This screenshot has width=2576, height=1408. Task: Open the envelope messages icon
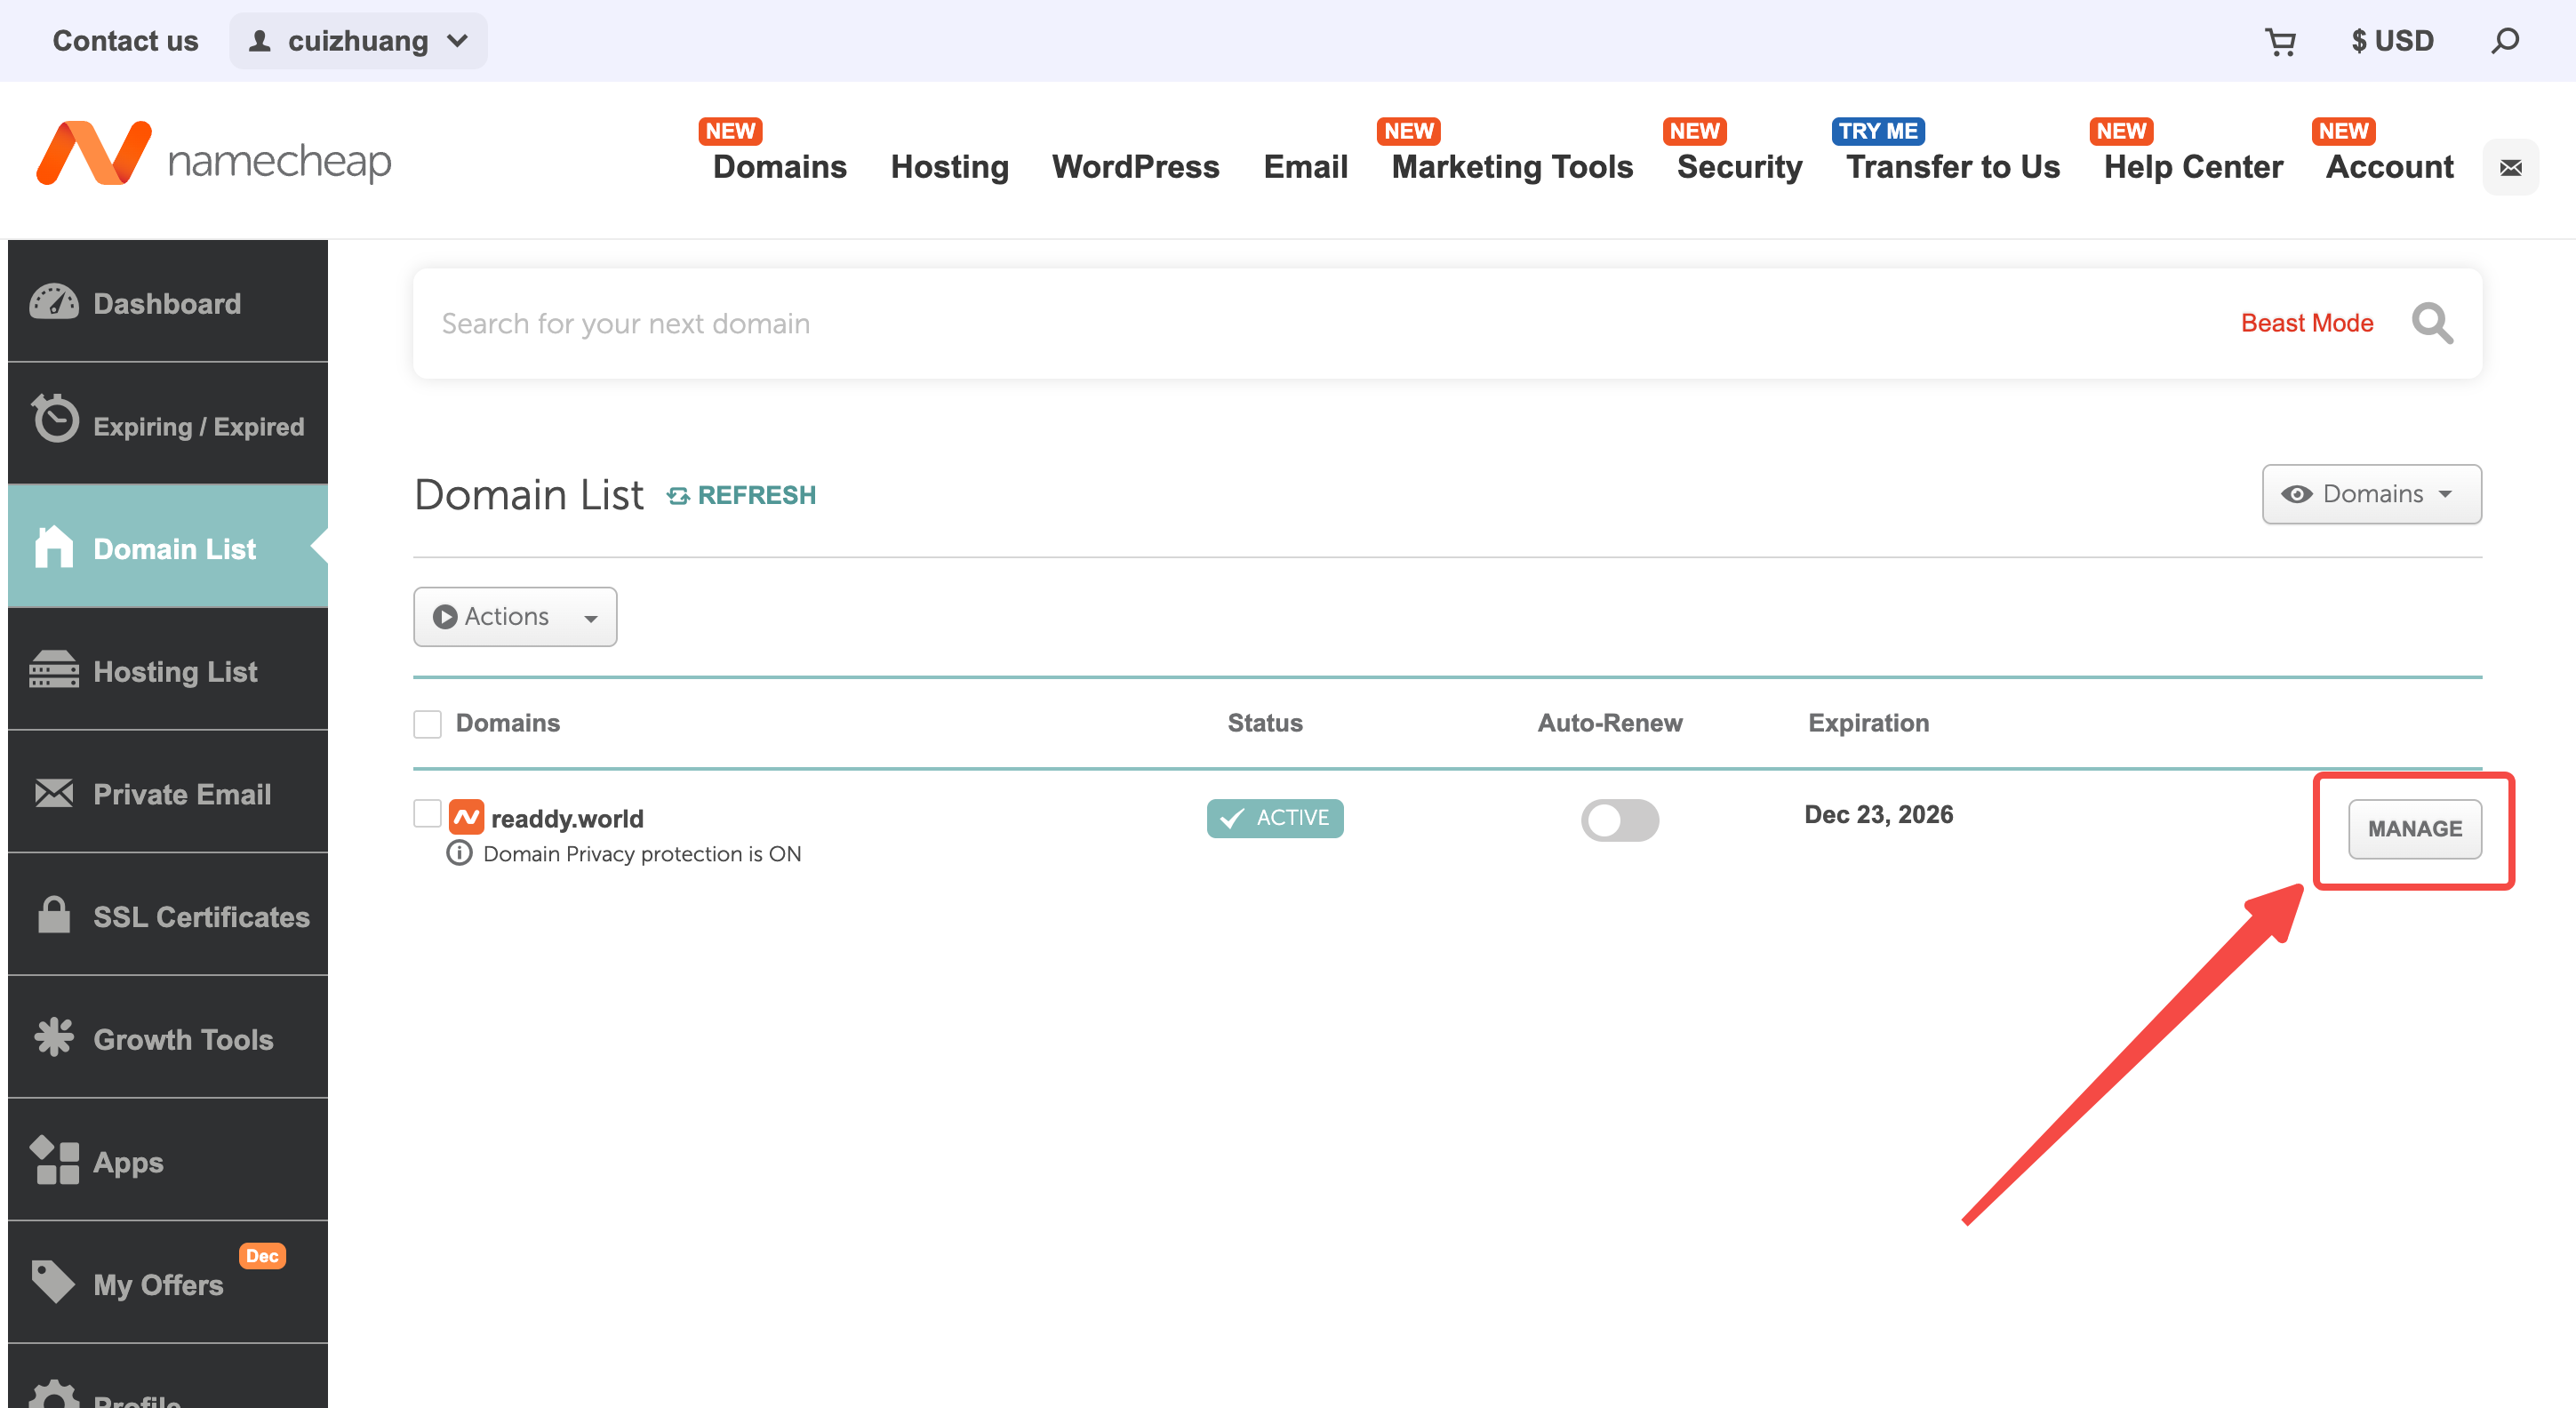2510,167
